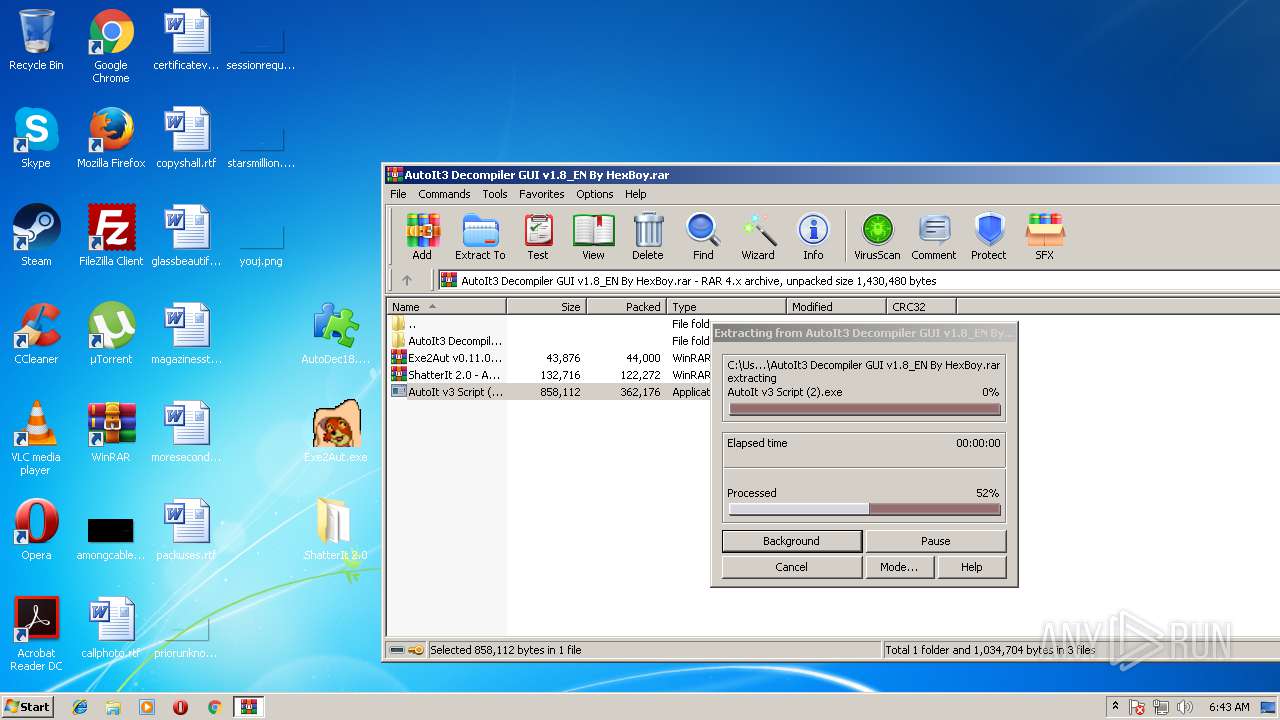Open WinRAR desktop shortcut

pos(111,432)
